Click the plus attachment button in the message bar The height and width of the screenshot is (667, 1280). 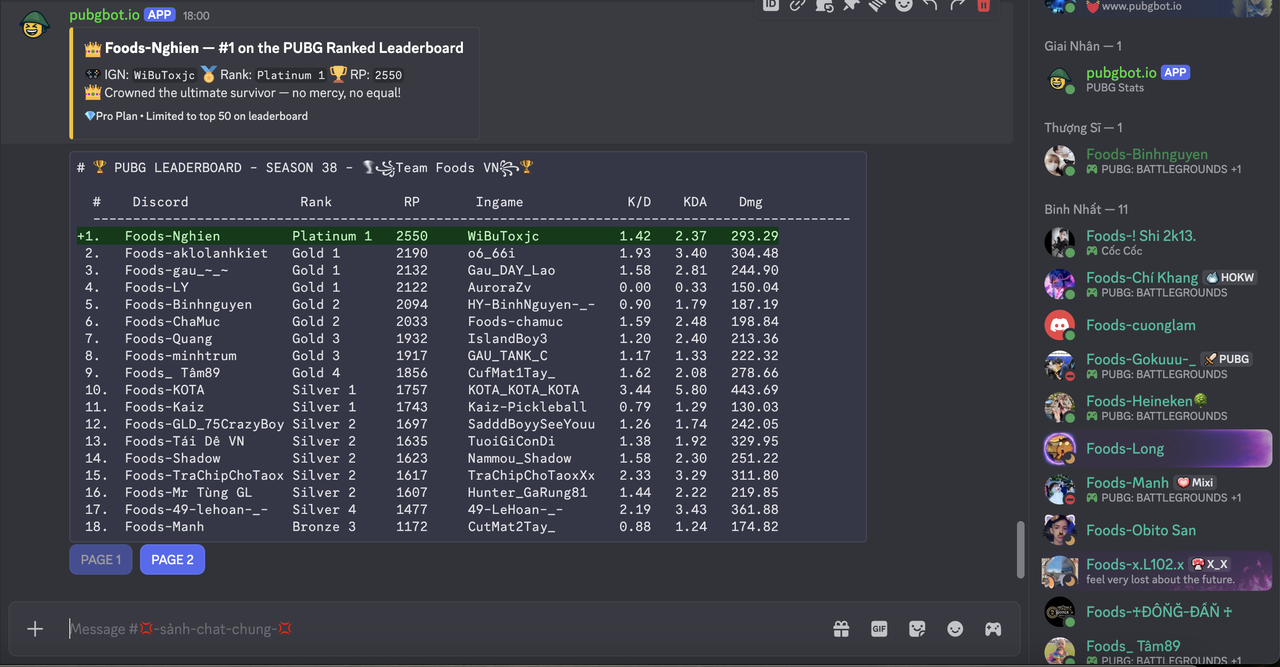[35, 629]
